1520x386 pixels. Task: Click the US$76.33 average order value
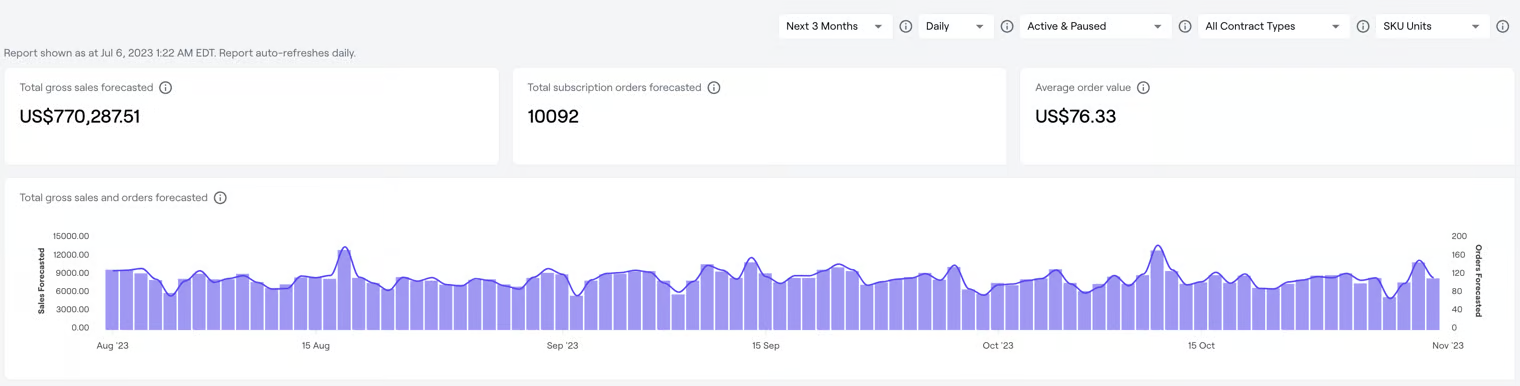[x=1075, y=117]
